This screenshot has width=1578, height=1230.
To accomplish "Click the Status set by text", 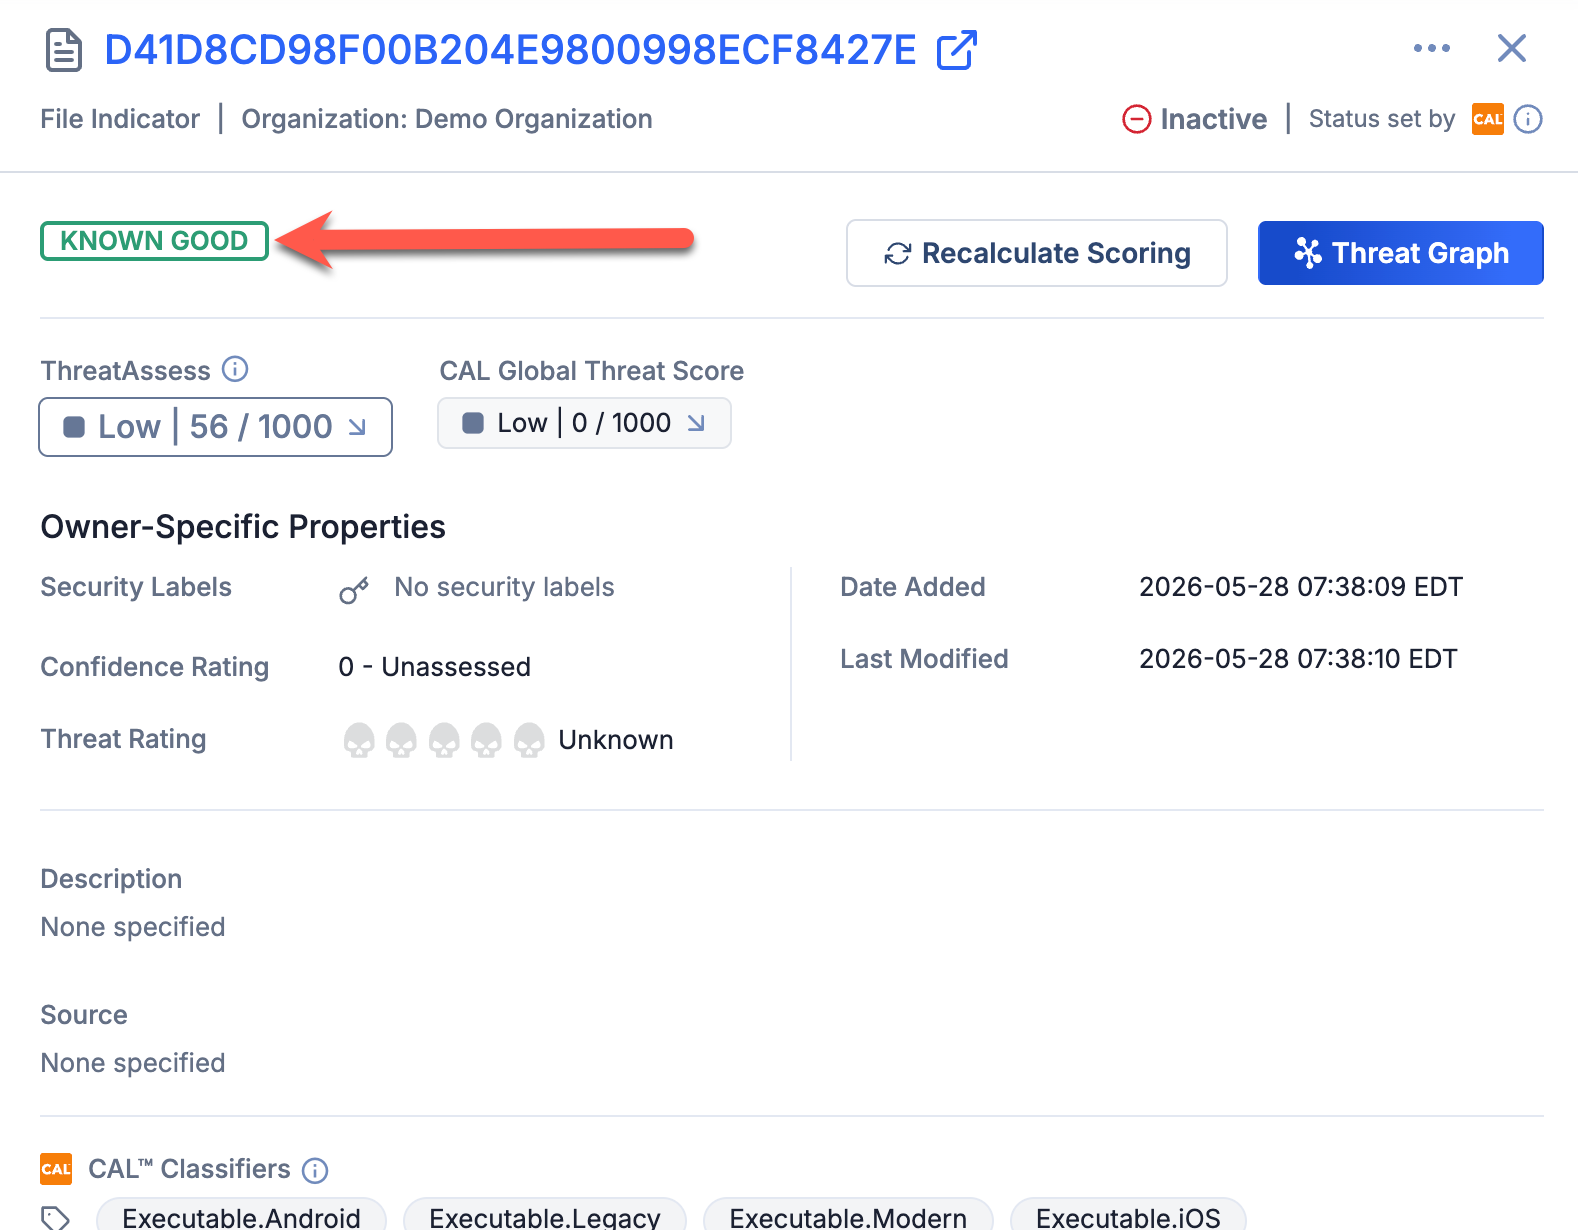I will 1382,119.
